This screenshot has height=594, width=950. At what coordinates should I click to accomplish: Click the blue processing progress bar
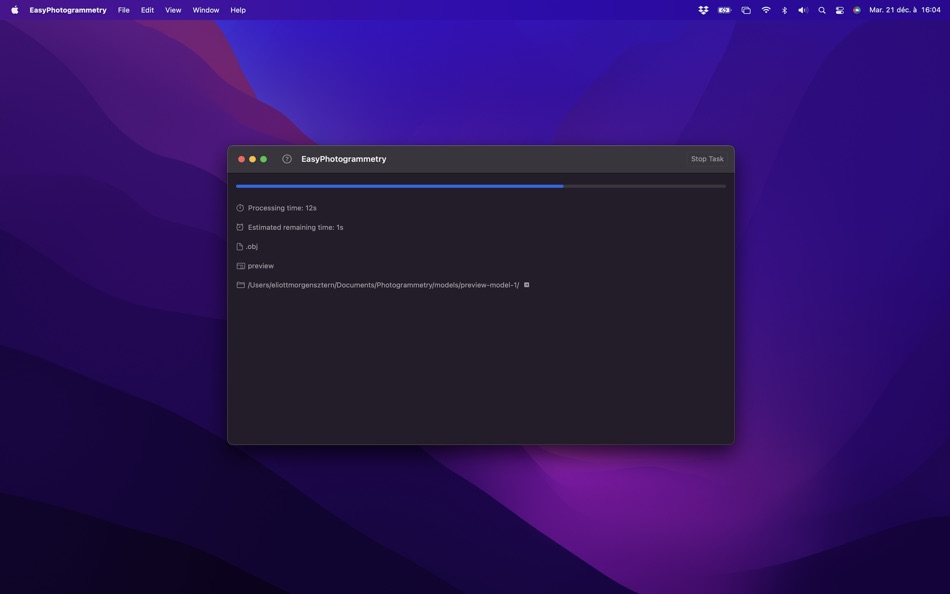[481, 186]
